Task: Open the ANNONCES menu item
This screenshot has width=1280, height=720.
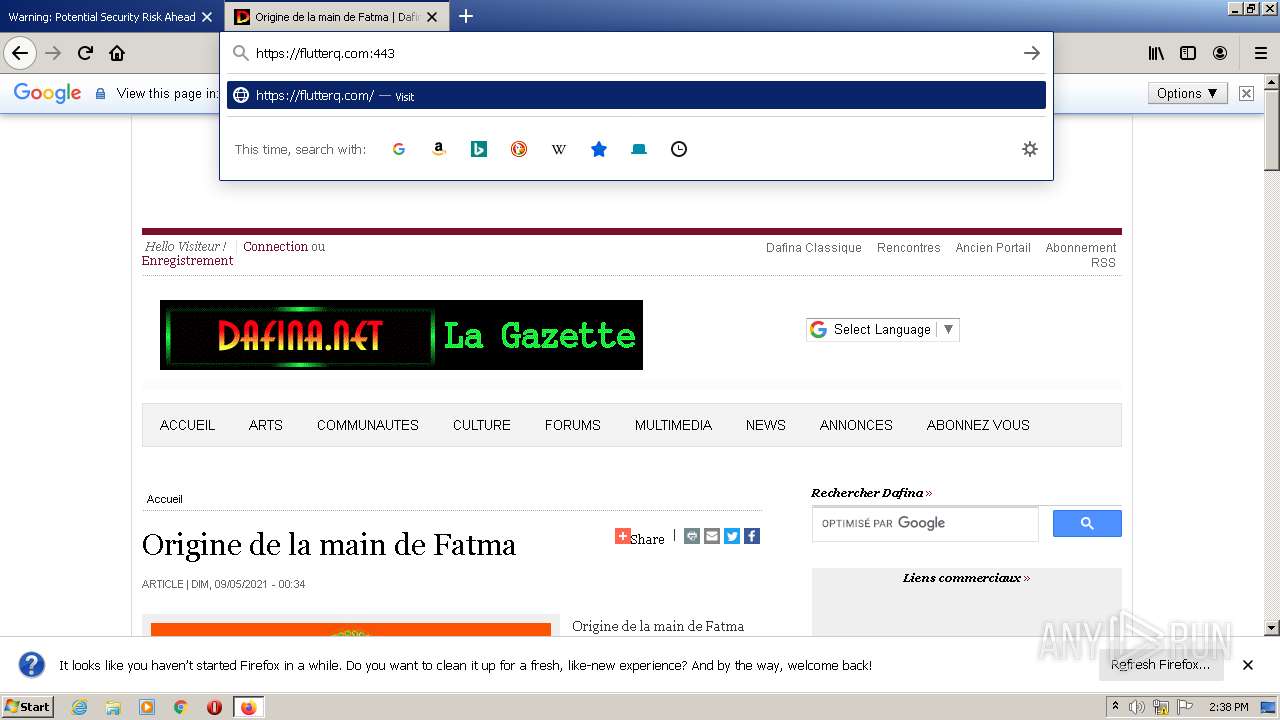Action: coord(856,425)
